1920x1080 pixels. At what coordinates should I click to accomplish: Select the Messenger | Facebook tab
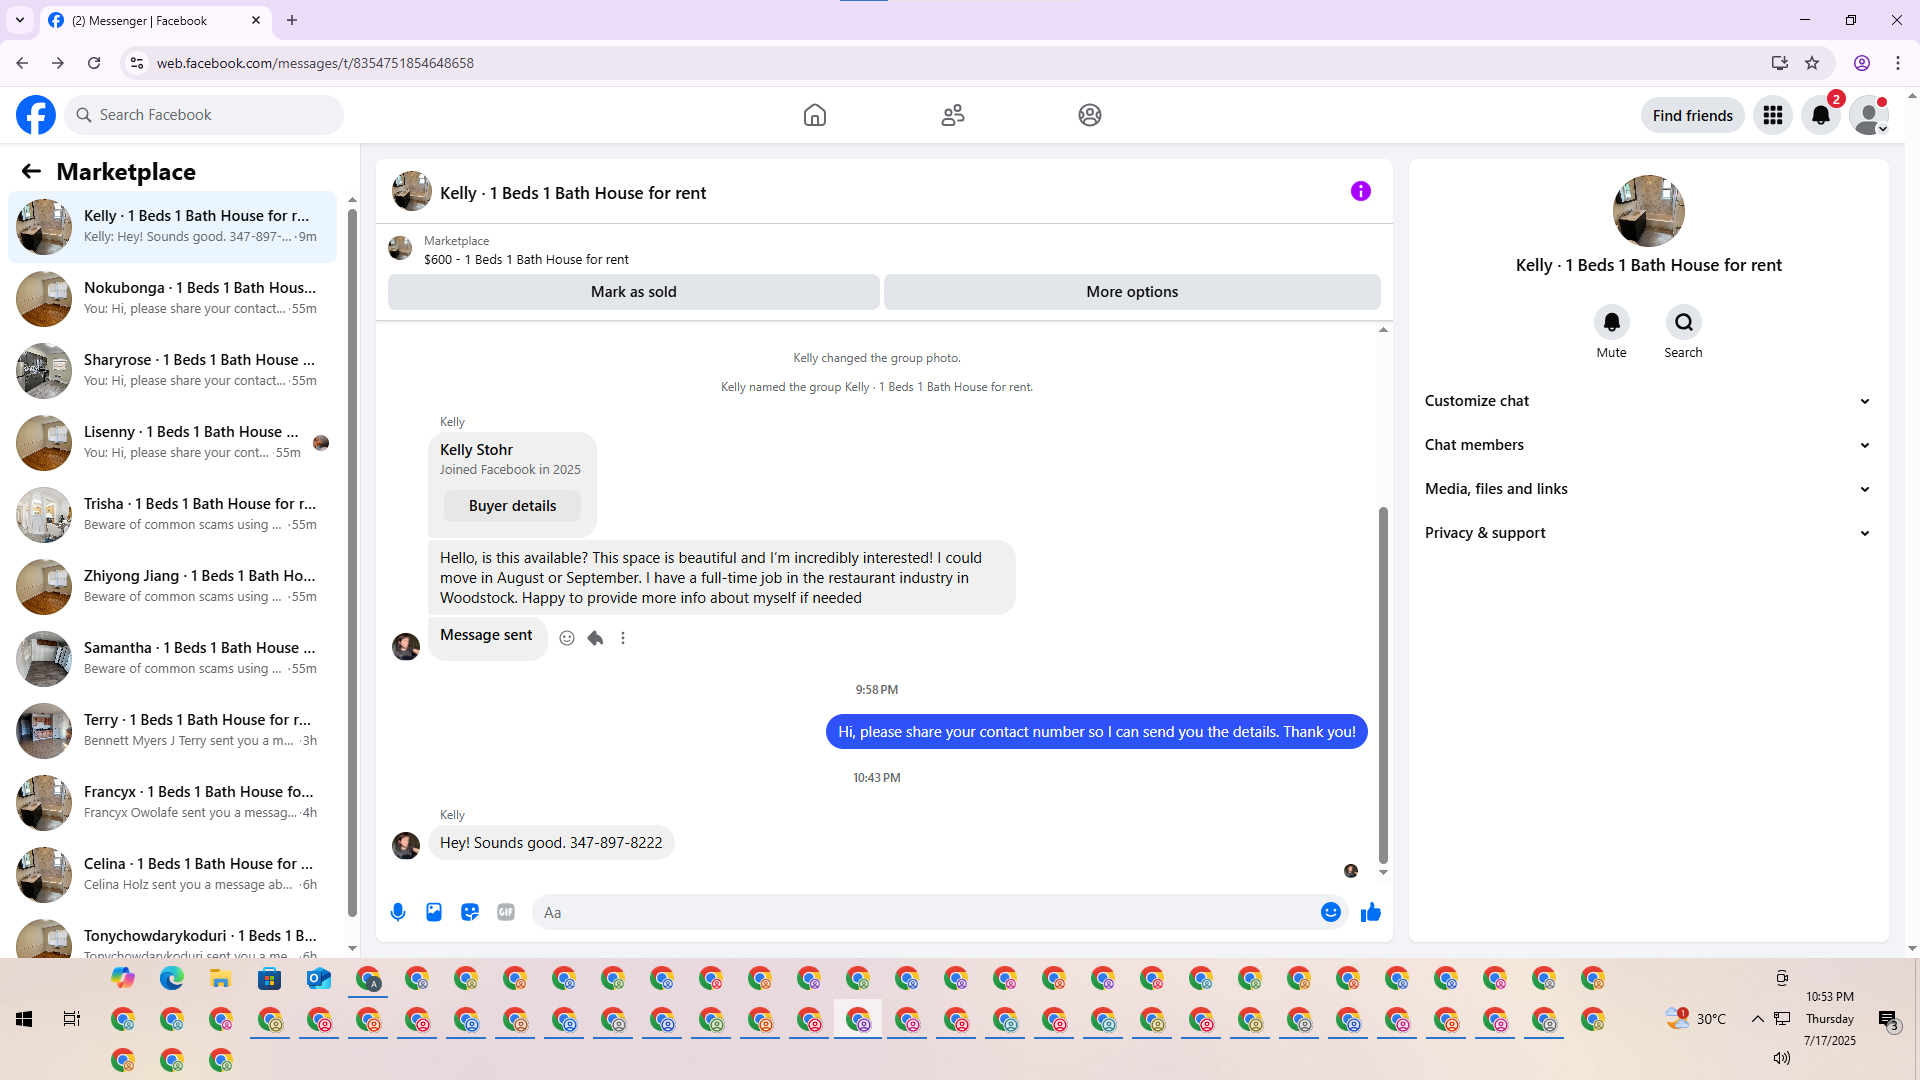point(155,20)
